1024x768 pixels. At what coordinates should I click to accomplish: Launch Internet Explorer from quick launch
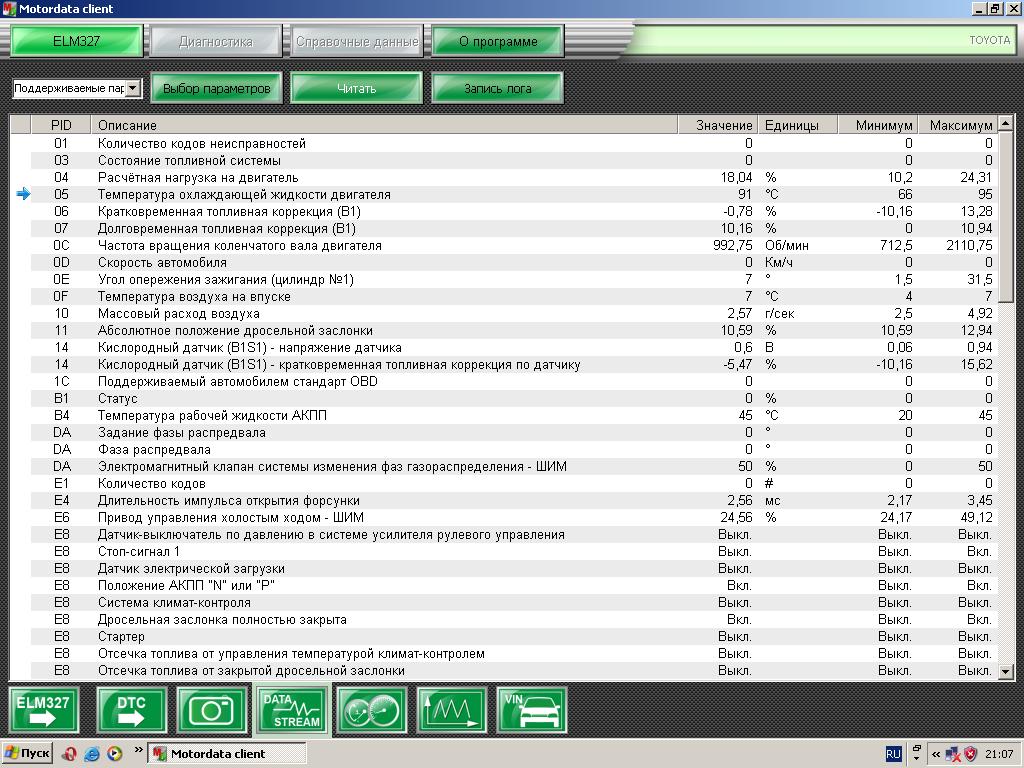pos(91,754)
